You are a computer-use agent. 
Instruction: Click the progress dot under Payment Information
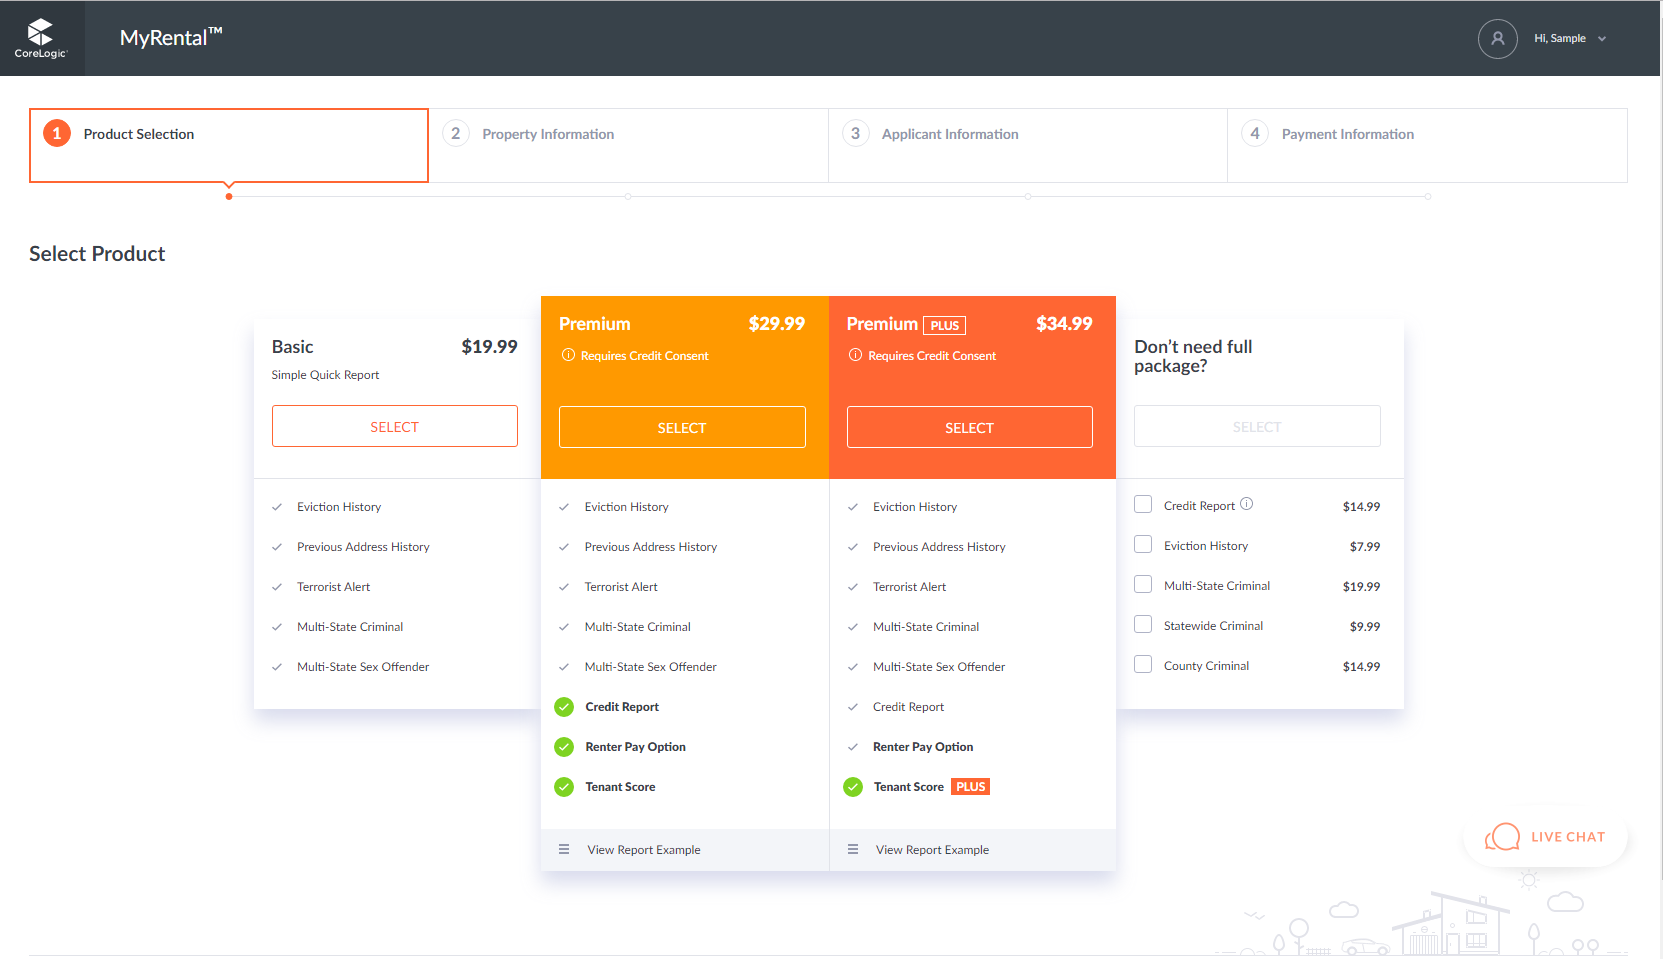coord(1428,196)
